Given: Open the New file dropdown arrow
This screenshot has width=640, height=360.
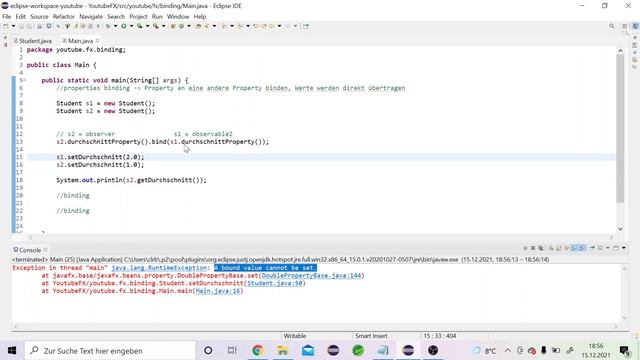Looking at the screenshot, I should (x=13, y=26).
